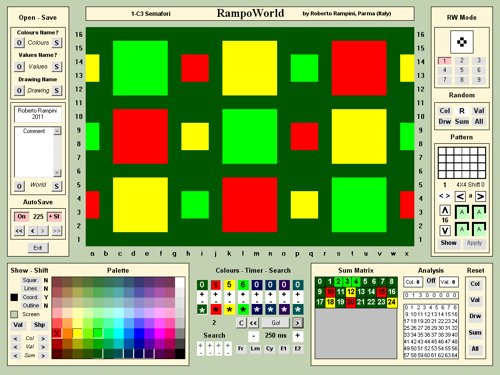500x375 pixels.
Task: Toggle the Analysis Off switch
Action: 431,281
